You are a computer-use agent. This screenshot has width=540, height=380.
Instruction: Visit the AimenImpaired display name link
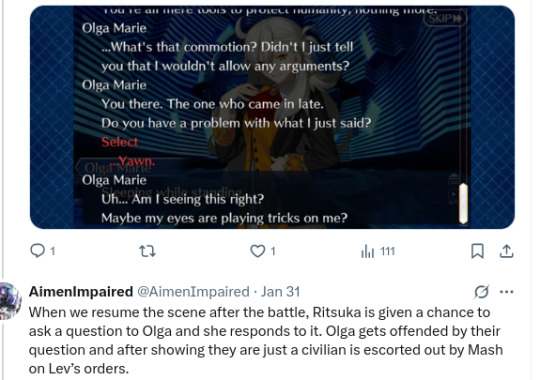click(81, 292)
